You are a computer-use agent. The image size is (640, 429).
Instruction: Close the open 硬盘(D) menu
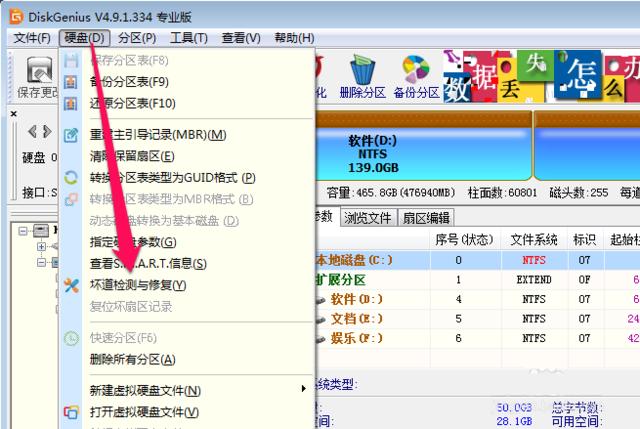pos(84,38)
